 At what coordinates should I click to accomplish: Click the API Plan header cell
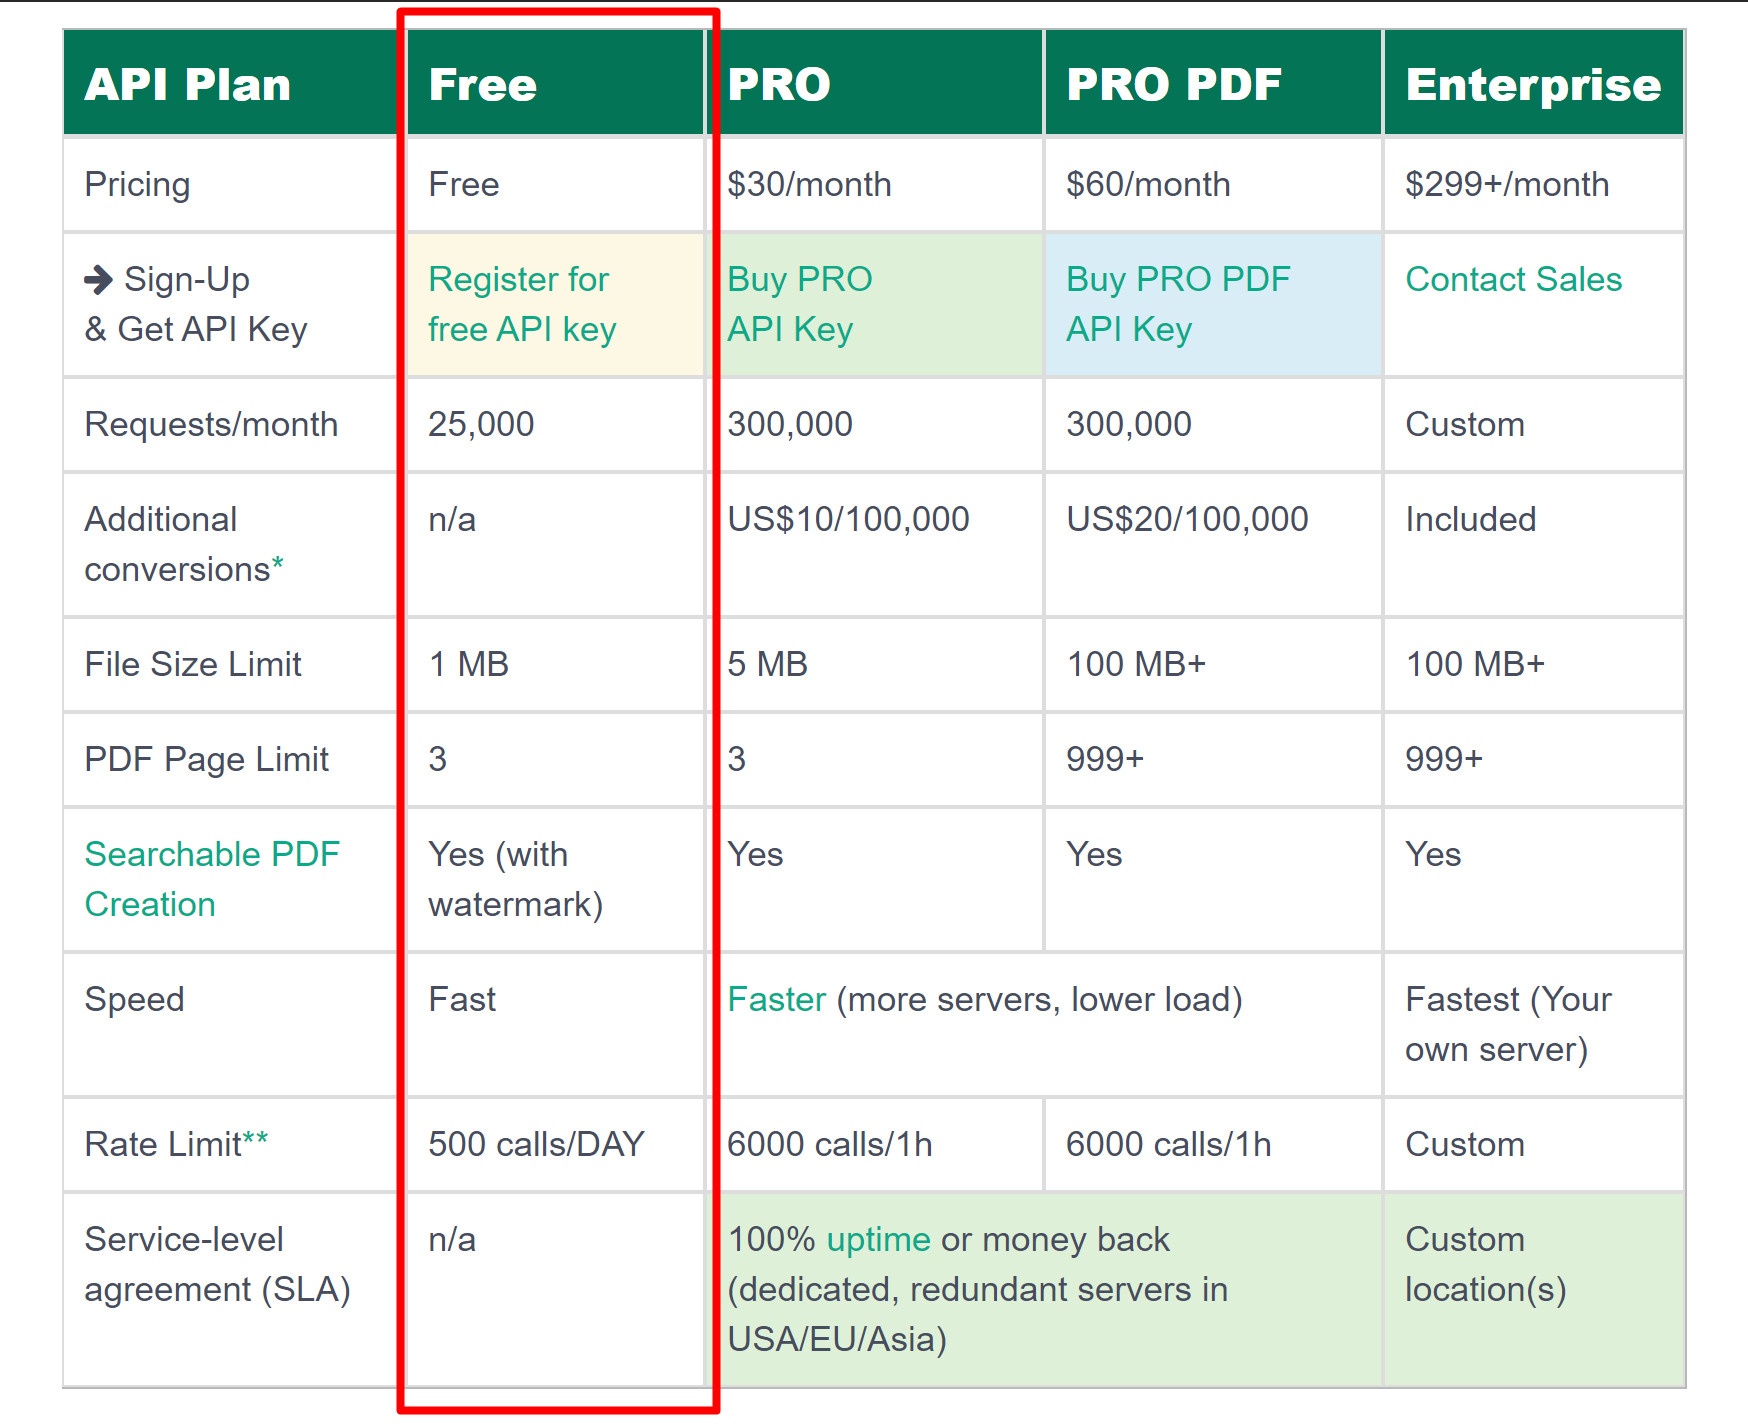[x=230, y=83]
